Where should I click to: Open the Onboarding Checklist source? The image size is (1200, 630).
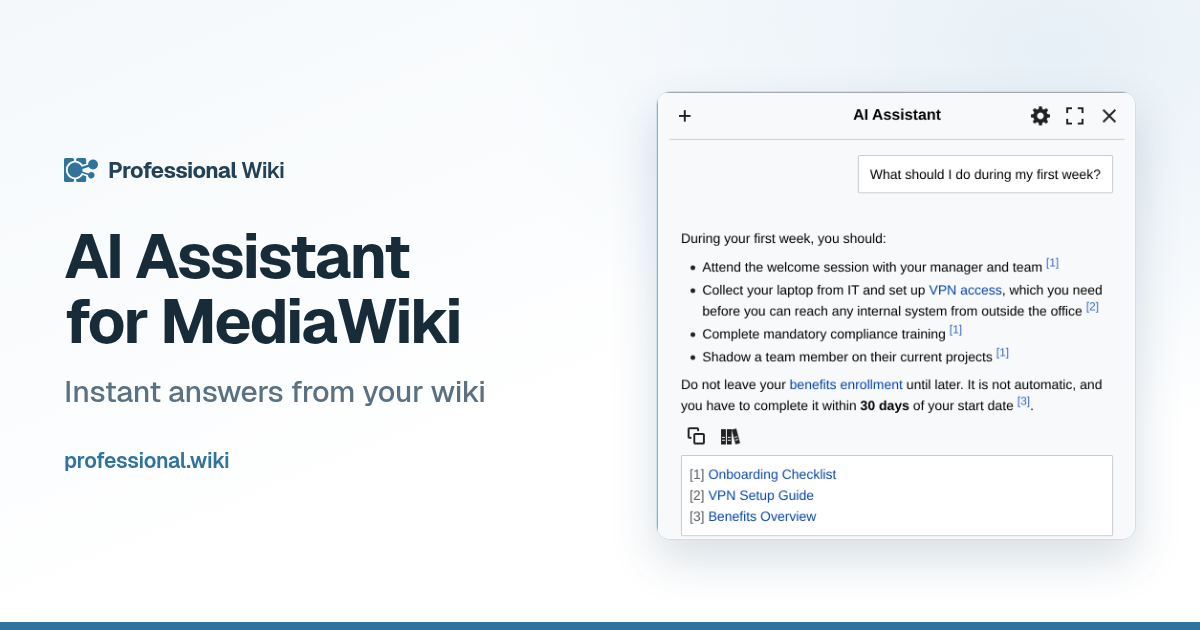click(x=772, y=475)
